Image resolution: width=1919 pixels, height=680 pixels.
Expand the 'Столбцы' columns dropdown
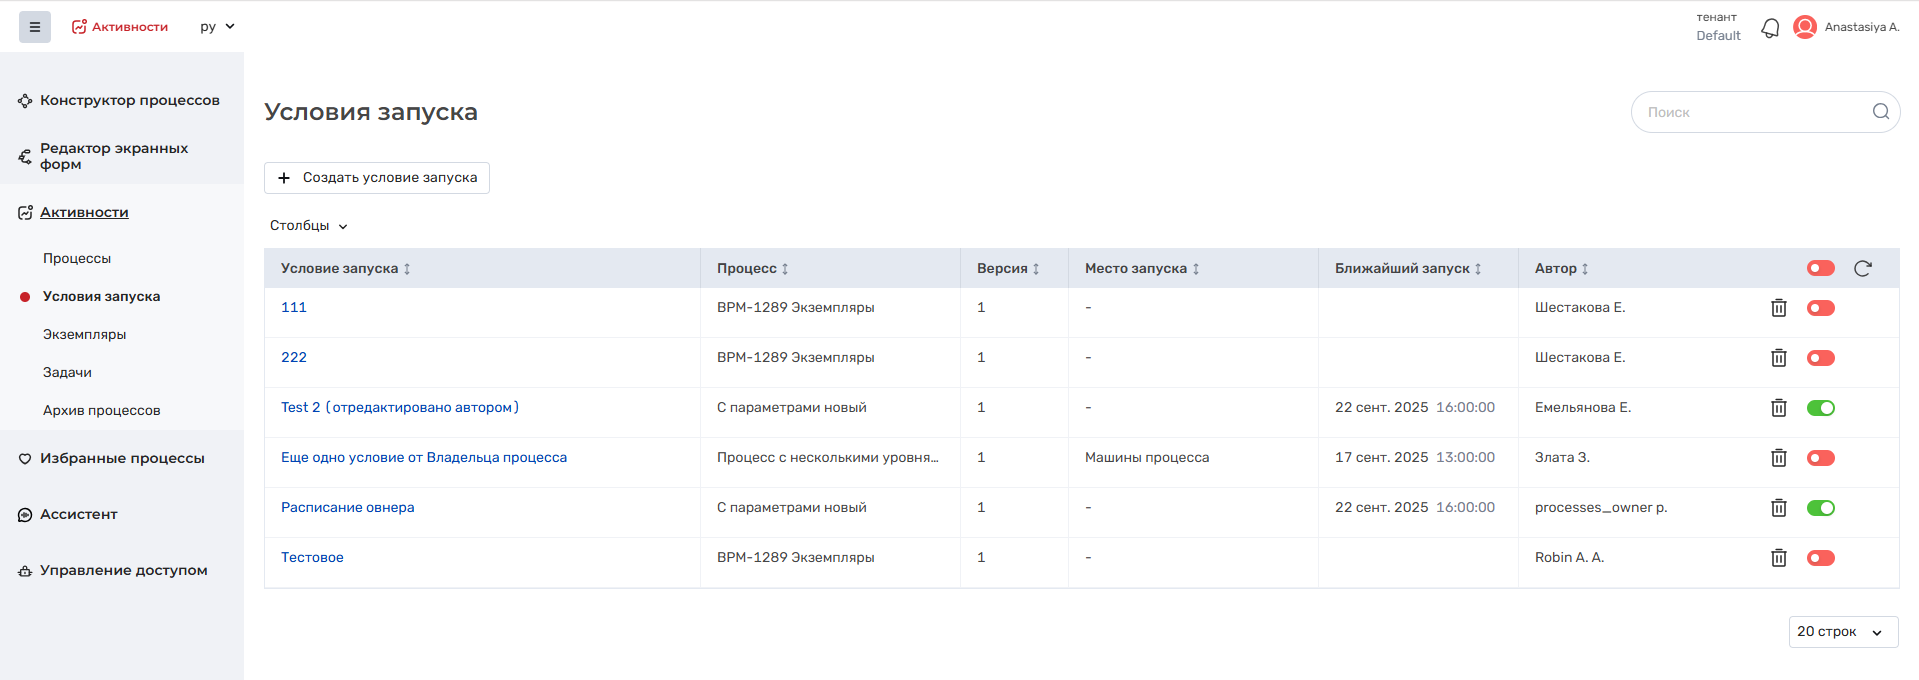point(308,226)
